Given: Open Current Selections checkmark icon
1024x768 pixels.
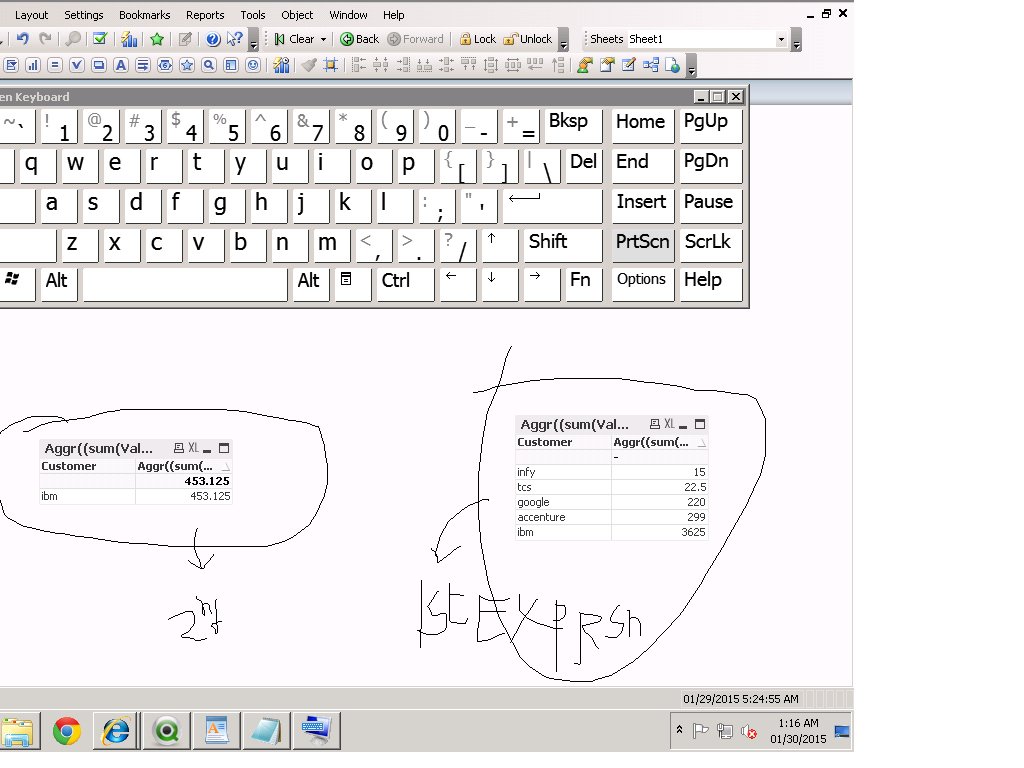Looking at the screenshot, I should [100, 39].
